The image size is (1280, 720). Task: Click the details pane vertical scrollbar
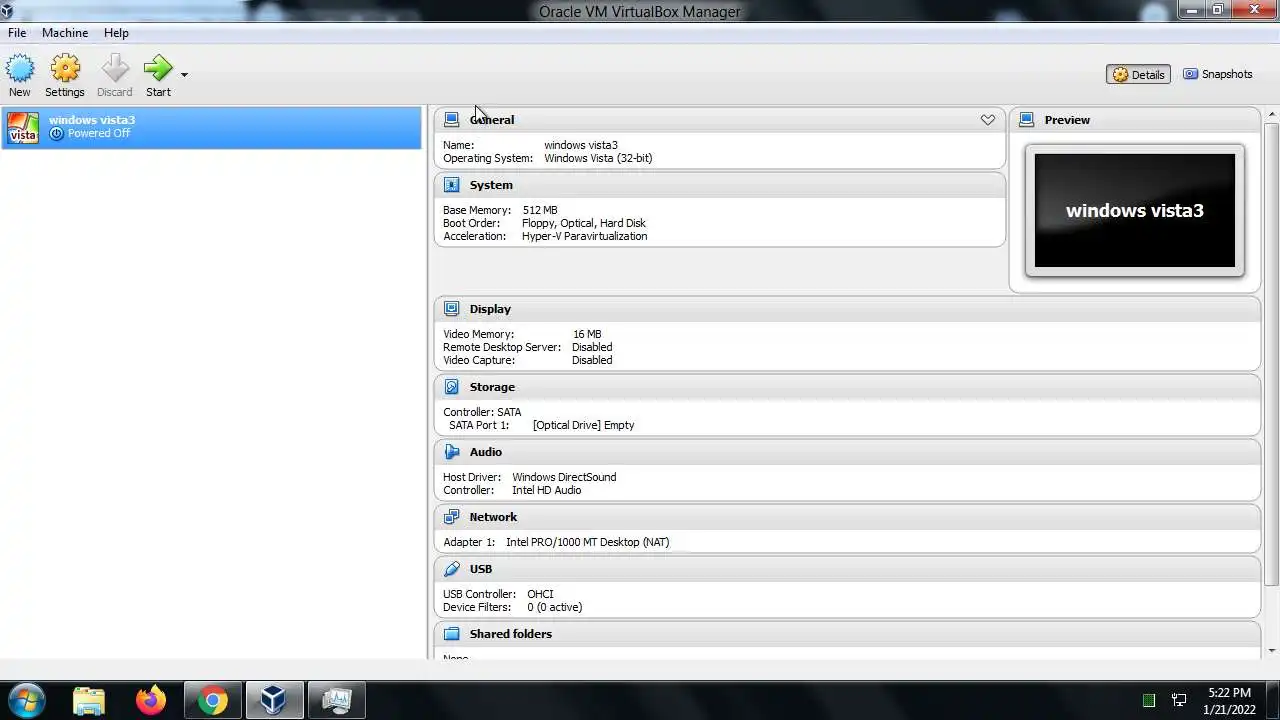point(1272,355)
